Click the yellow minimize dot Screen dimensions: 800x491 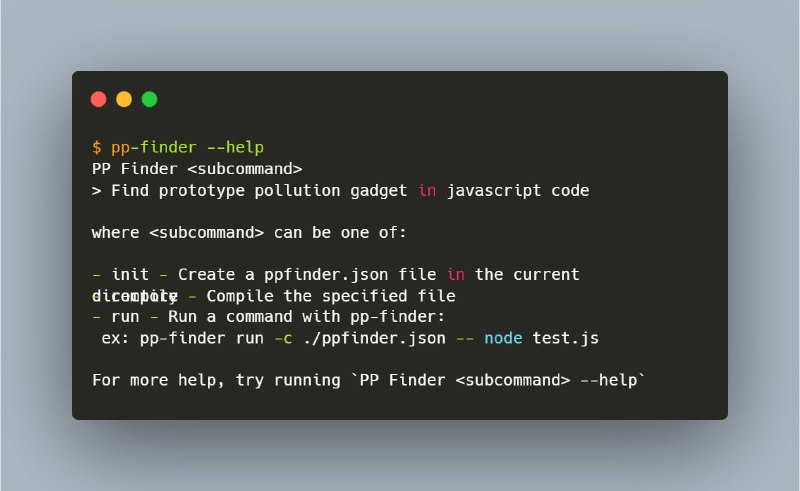click(124, 99)
